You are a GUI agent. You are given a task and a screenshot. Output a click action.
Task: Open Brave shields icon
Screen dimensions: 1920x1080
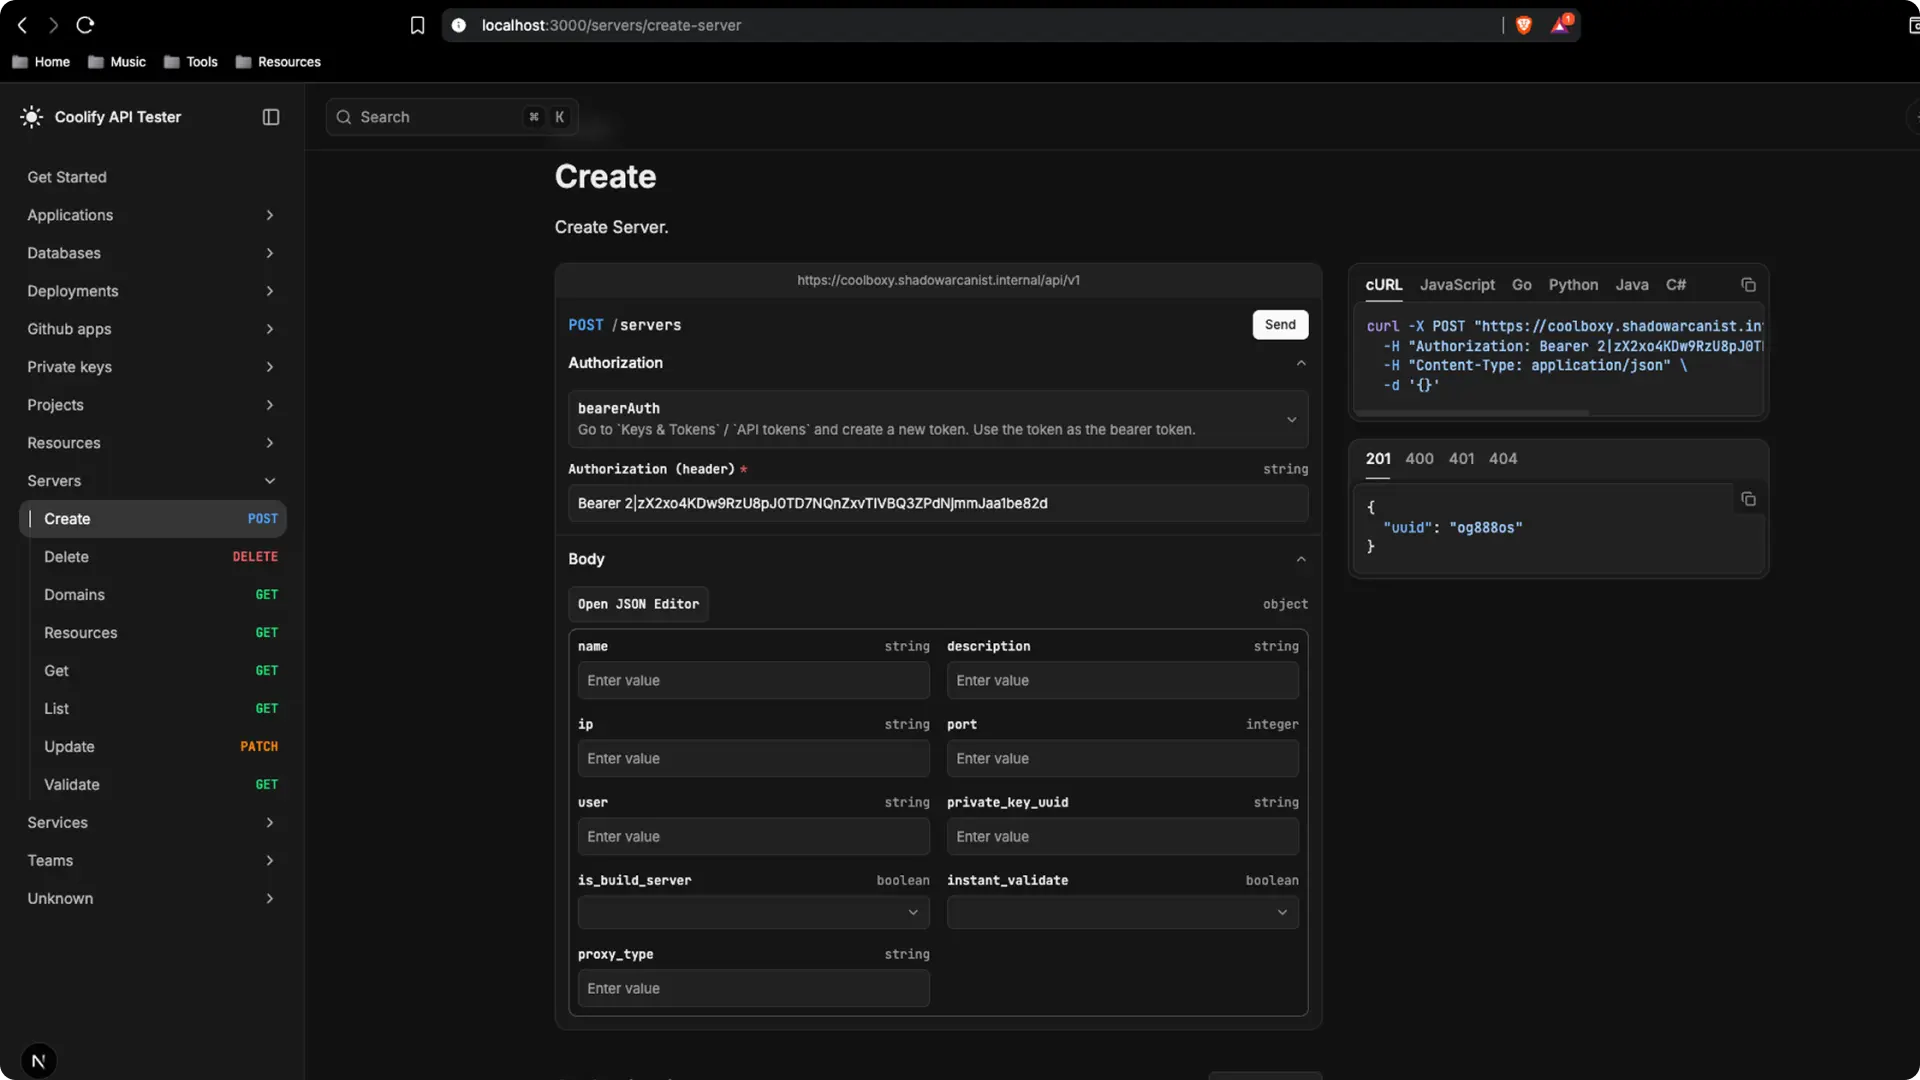[x=1524, y=25]
